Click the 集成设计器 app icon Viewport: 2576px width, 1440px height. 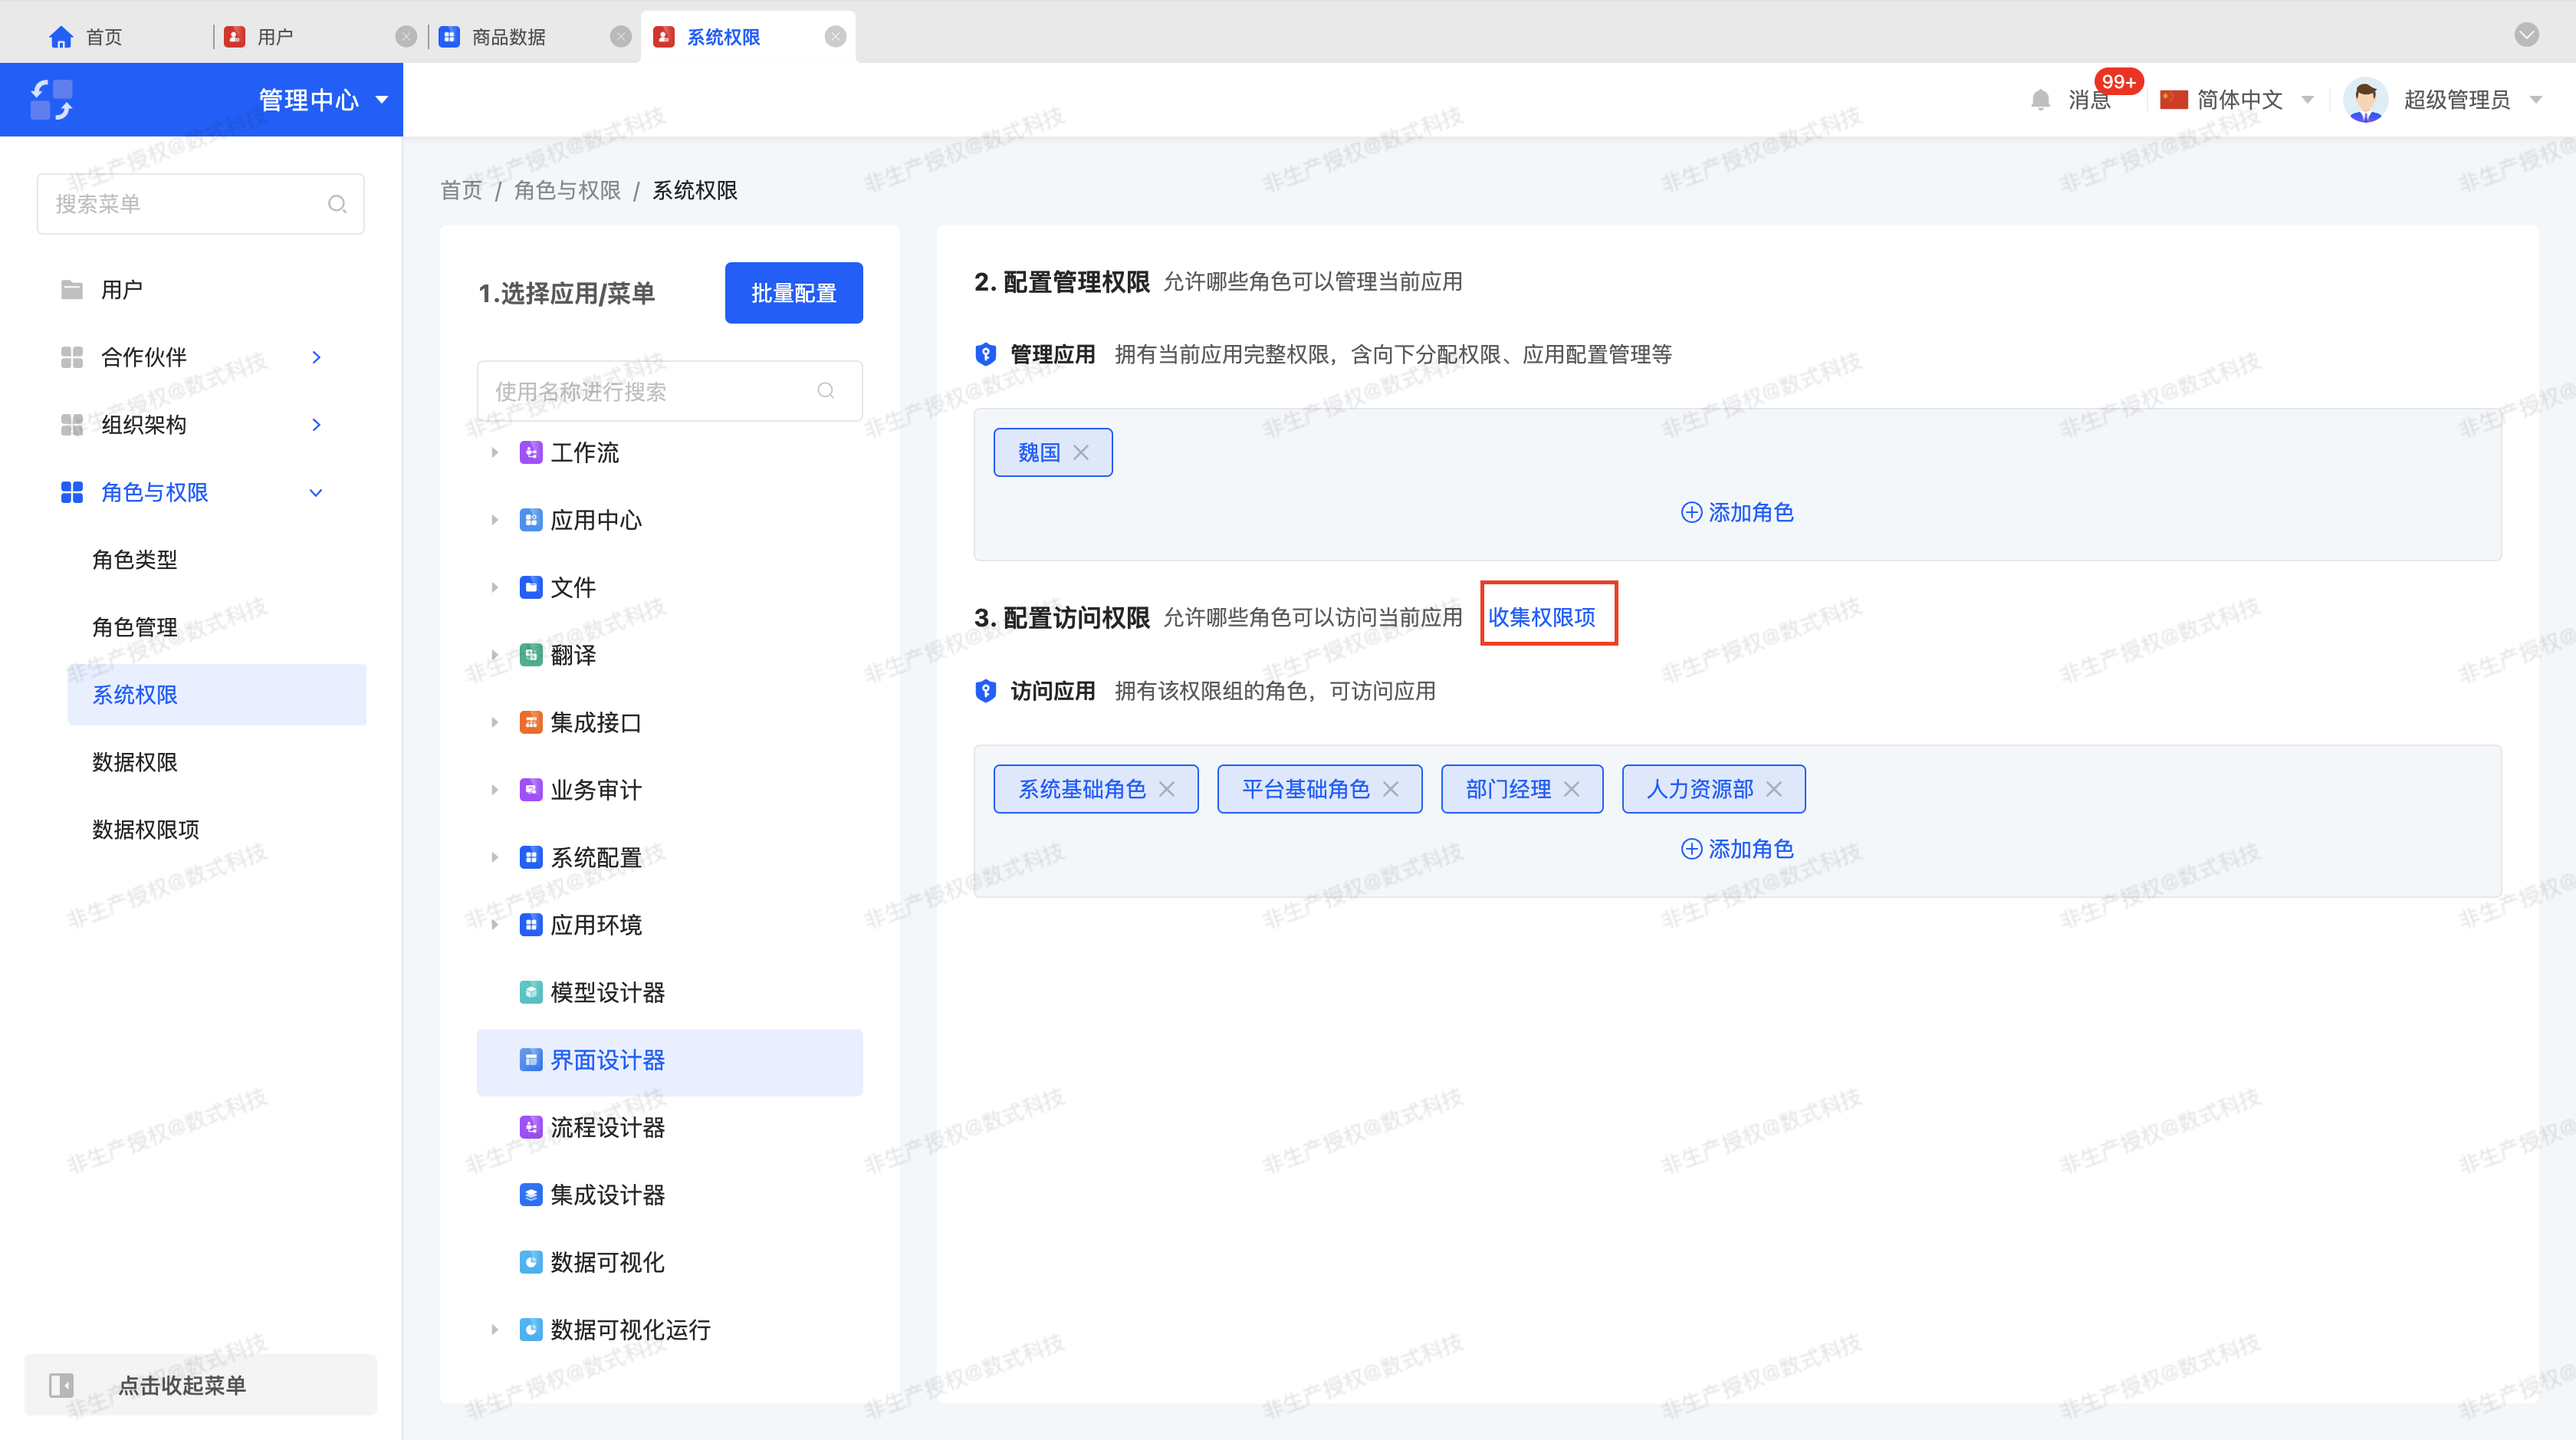(x=531, y=1195)
